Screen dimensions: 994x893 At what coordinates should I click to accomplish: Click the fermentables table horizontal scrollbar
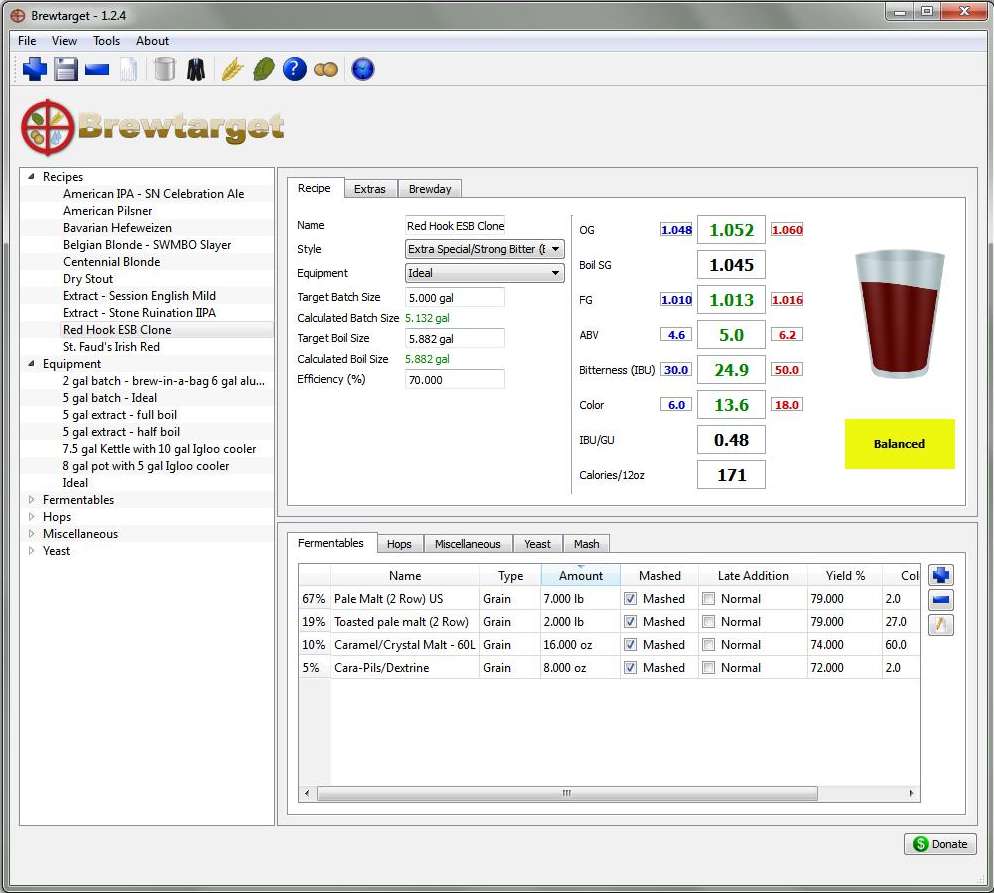tap(565, 794)
